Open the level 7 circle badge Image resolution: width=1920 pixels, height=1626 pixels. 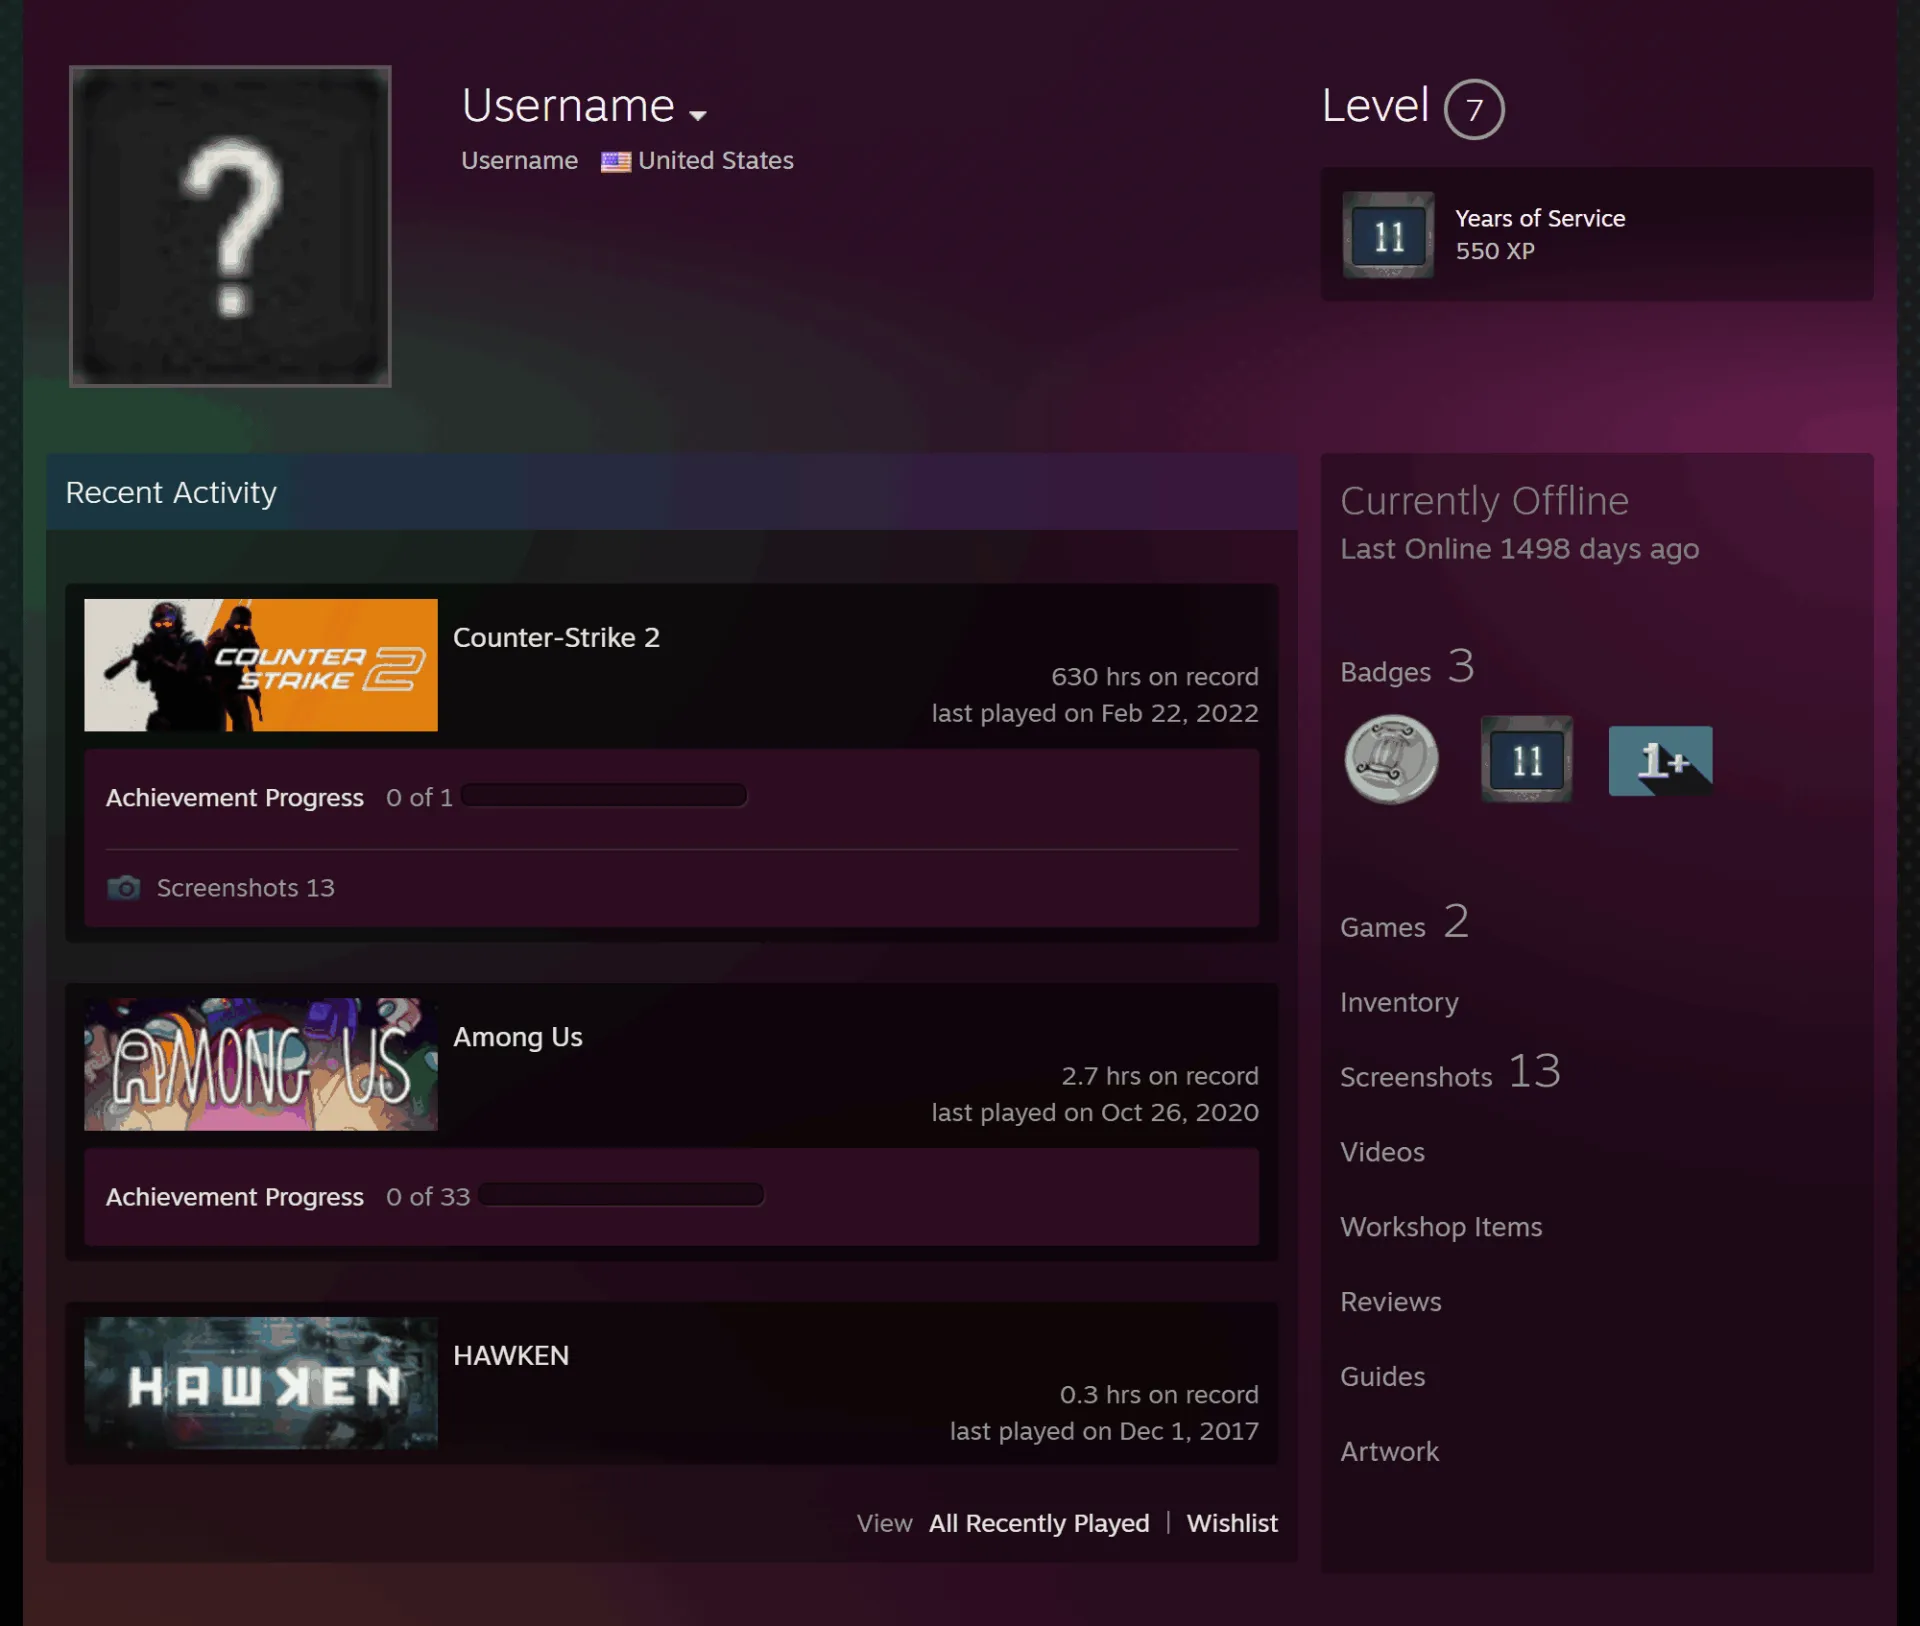coord(1474,109)
